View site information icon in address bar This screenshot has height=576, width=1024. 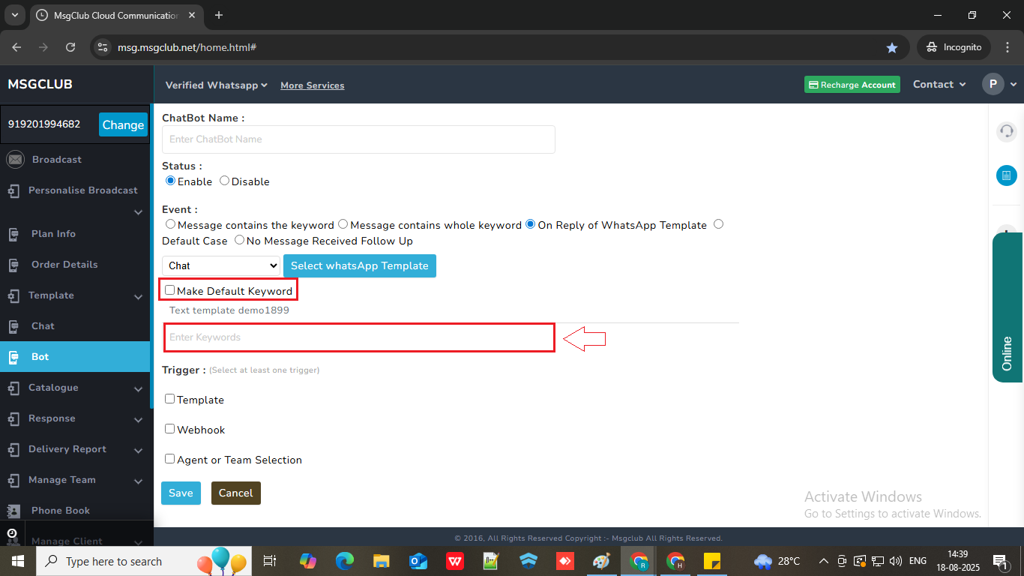pos(103,47)
